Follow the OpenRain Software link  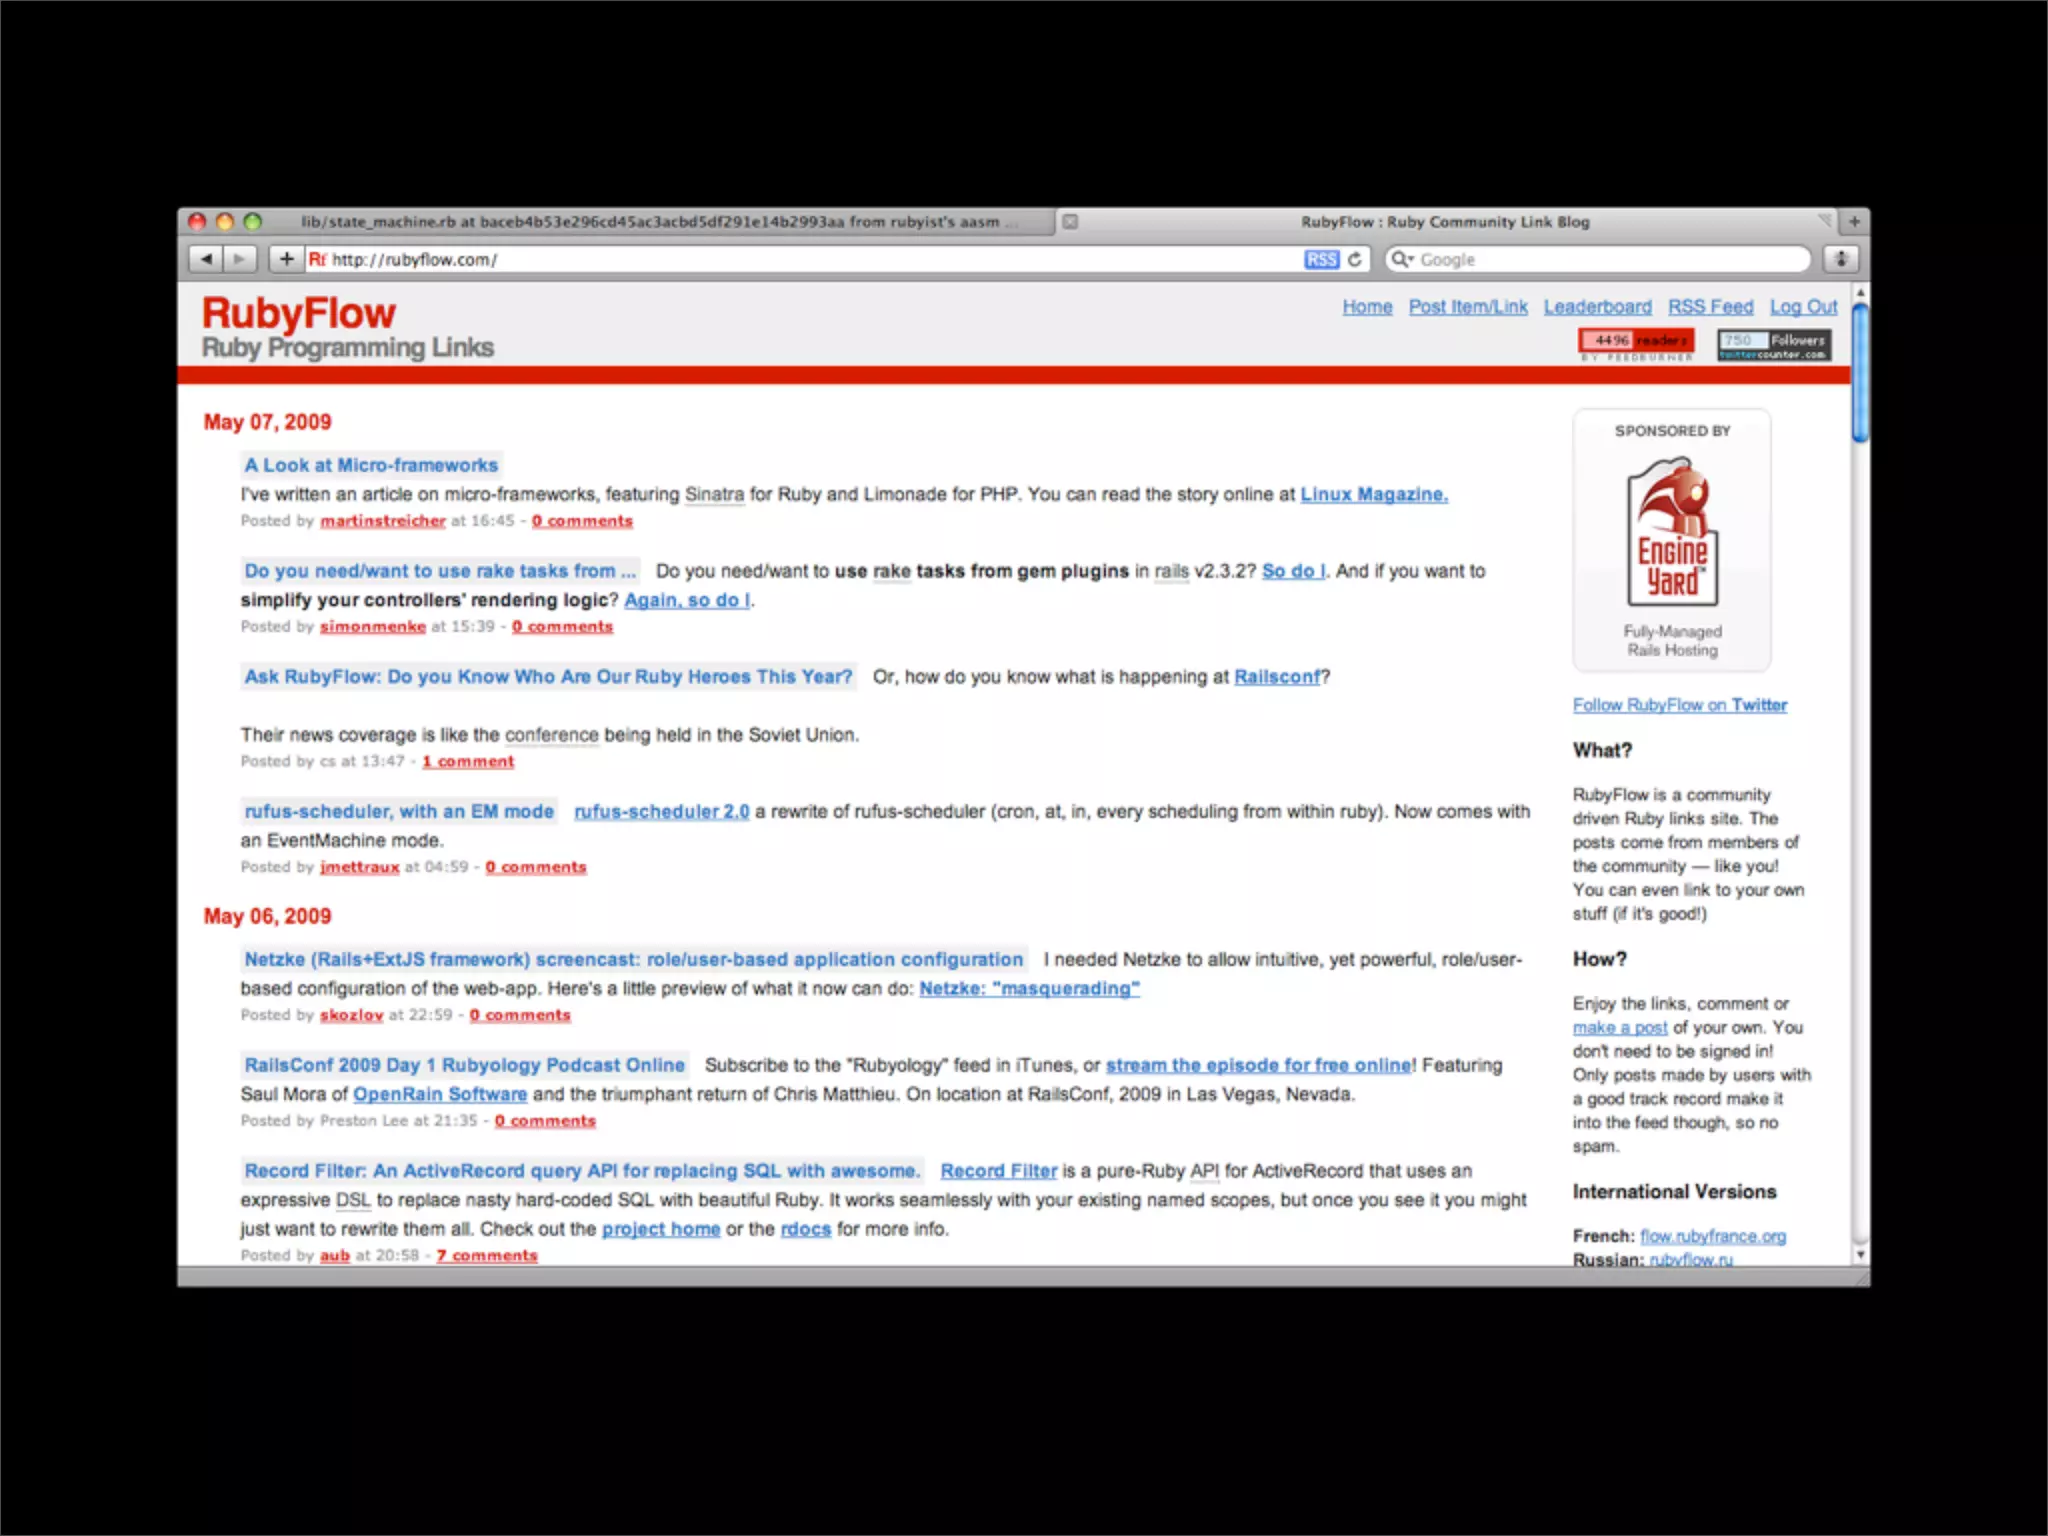pos(440,1095)
